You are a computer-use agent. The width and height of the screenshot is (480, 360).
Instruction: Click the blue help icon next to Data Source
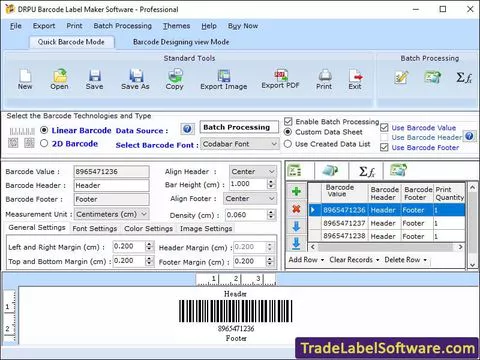(x=187, y=129)
